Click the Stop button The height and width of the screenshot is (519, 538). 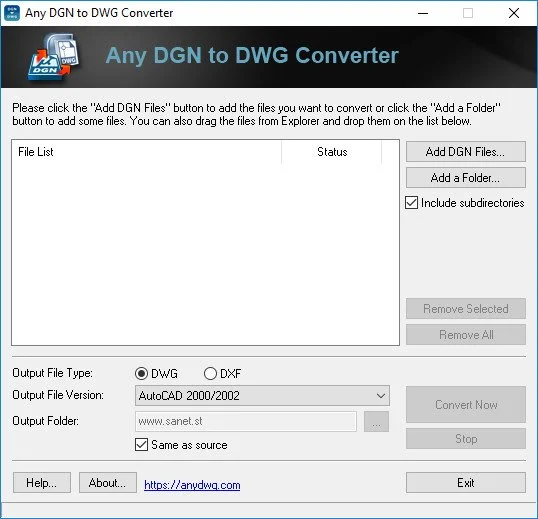click(466, 439)
